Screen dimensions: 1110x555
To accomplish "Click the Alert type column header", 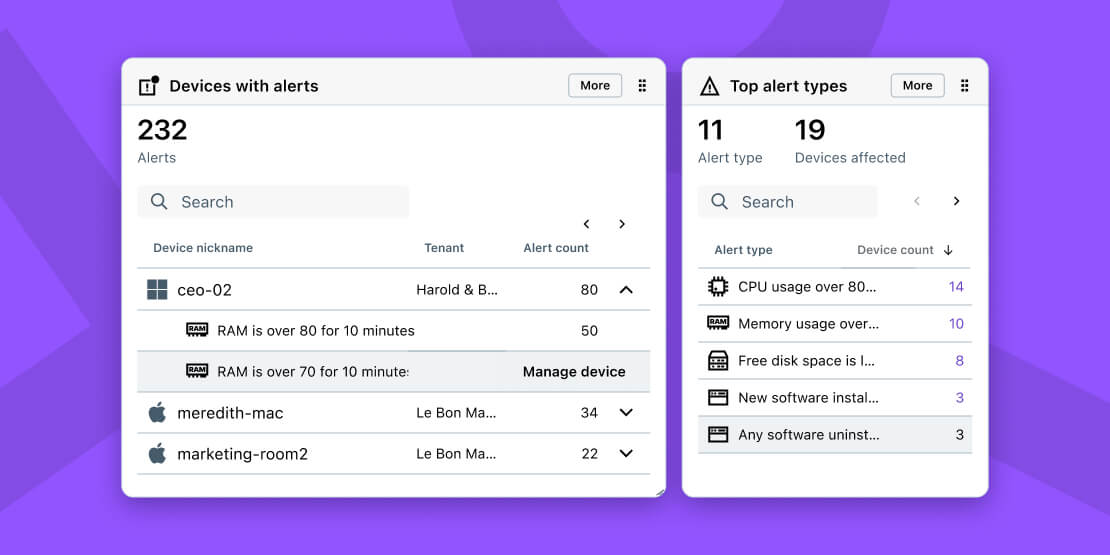I will [743, 250].
